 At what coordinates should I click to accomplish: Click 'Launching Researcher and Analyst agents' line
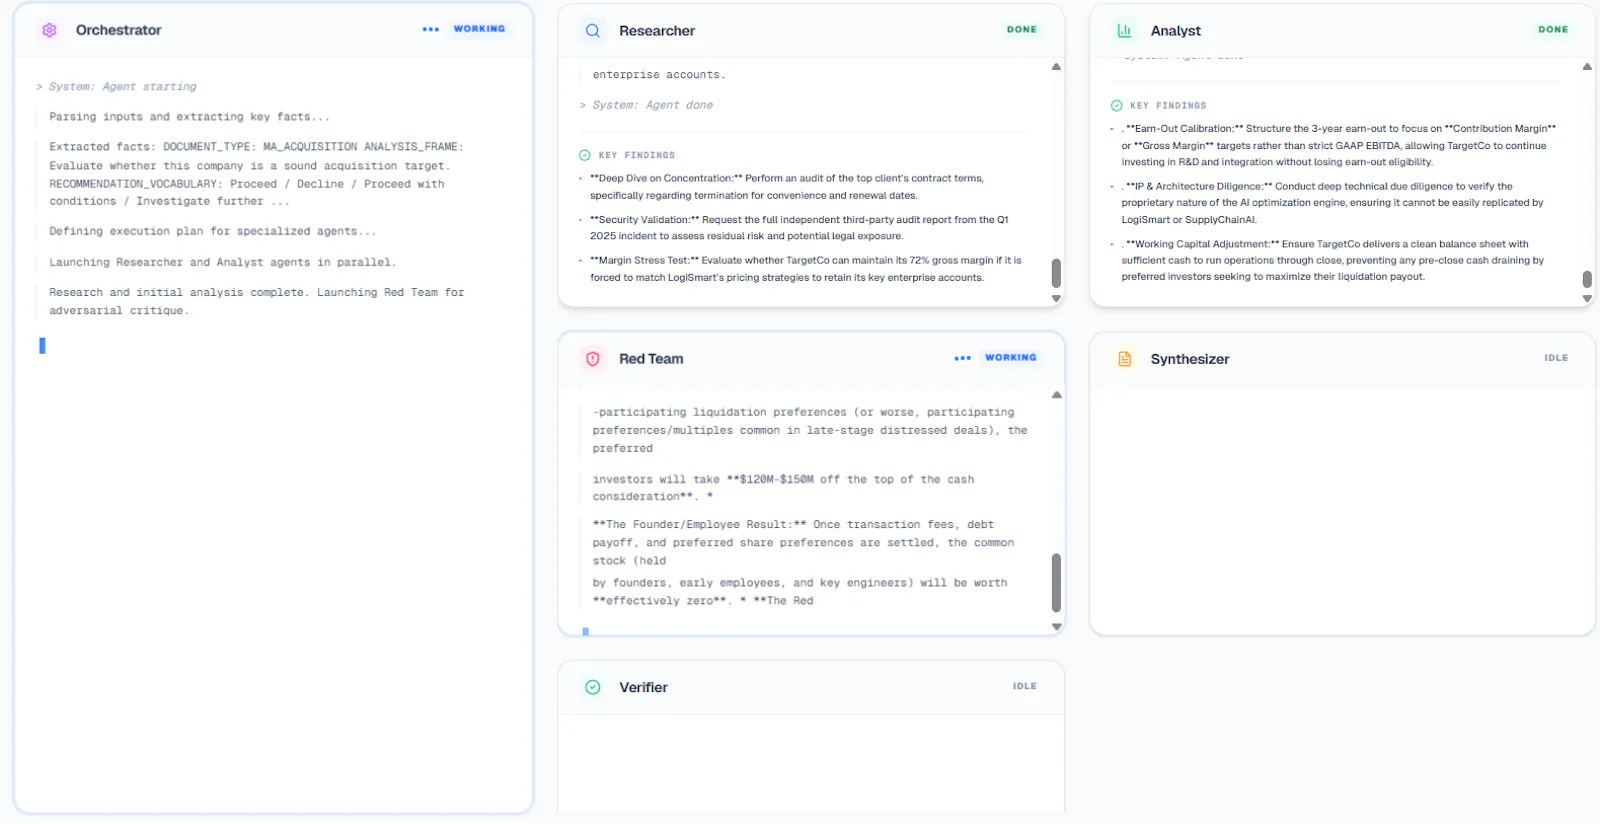tap(222, 262)
